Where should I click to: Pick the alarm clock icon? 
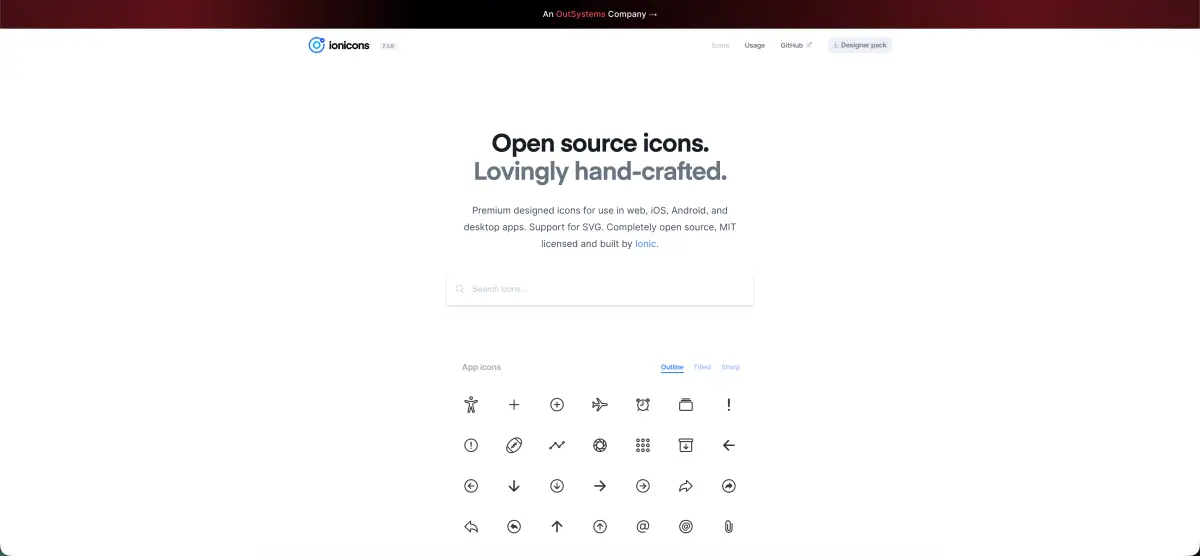(x=643, y=405)
